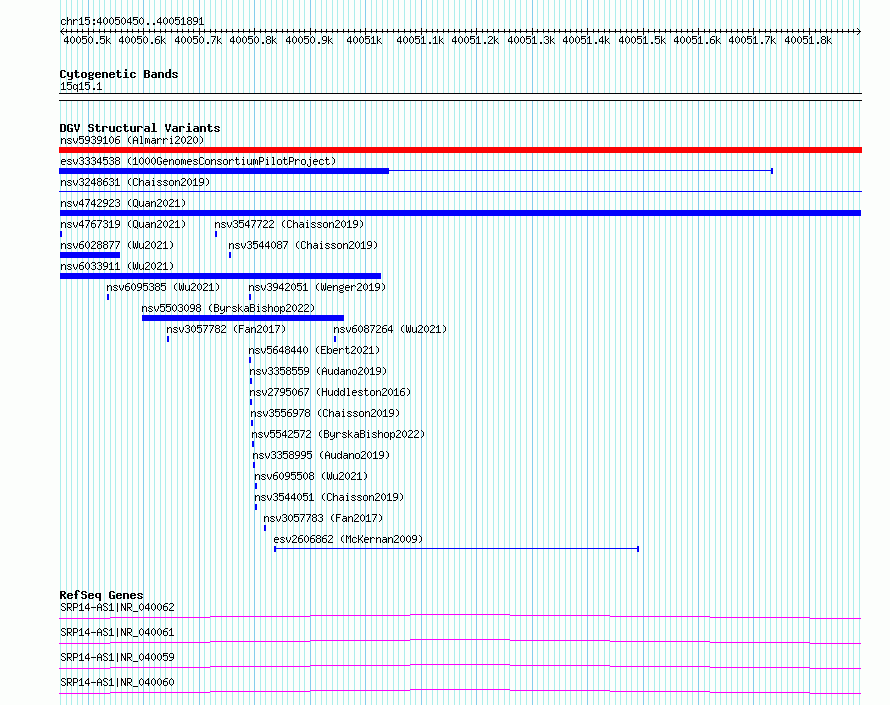Open variant nsv5939106 (Almarri2020)
Viewport: 890px width, 705px height.
[x=132, y=140]
